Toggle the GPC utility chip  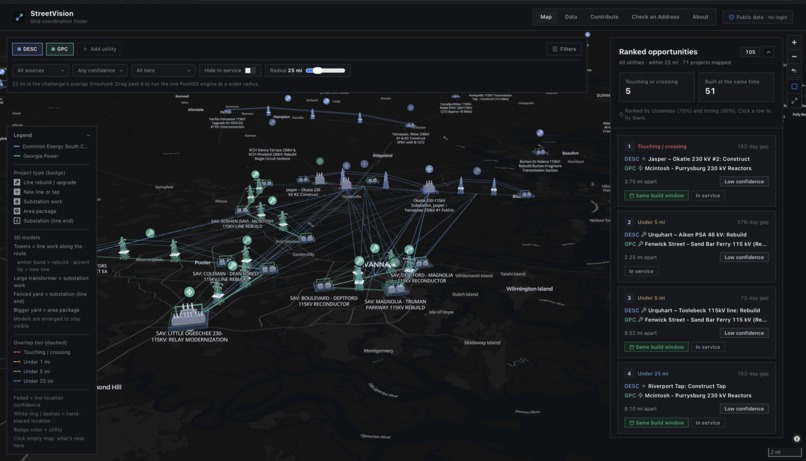60,49
